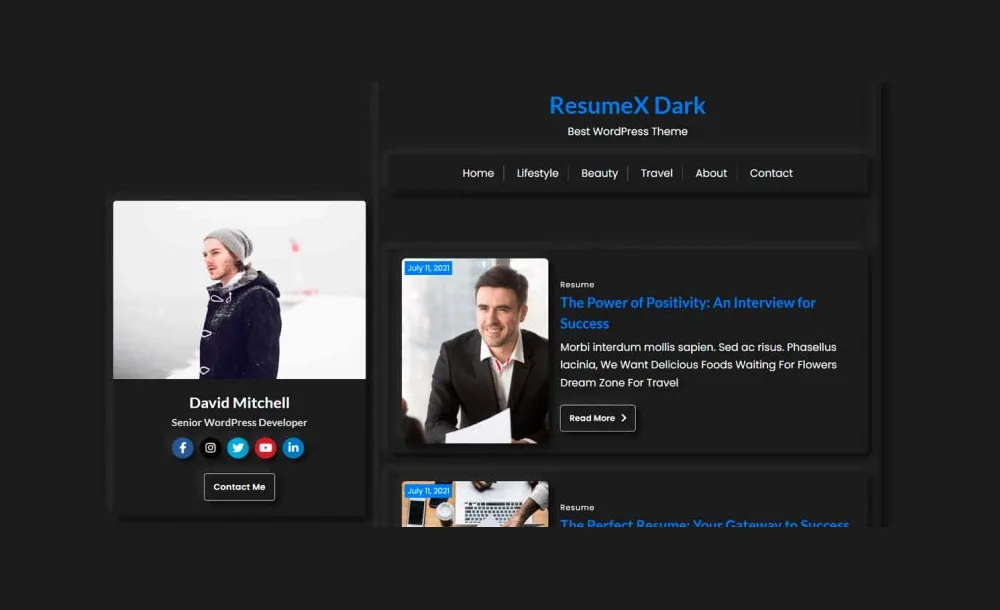Screen dimensions: 1000x610
Task: Open the laptop desk thumbnail image
Action: [475, 504]
